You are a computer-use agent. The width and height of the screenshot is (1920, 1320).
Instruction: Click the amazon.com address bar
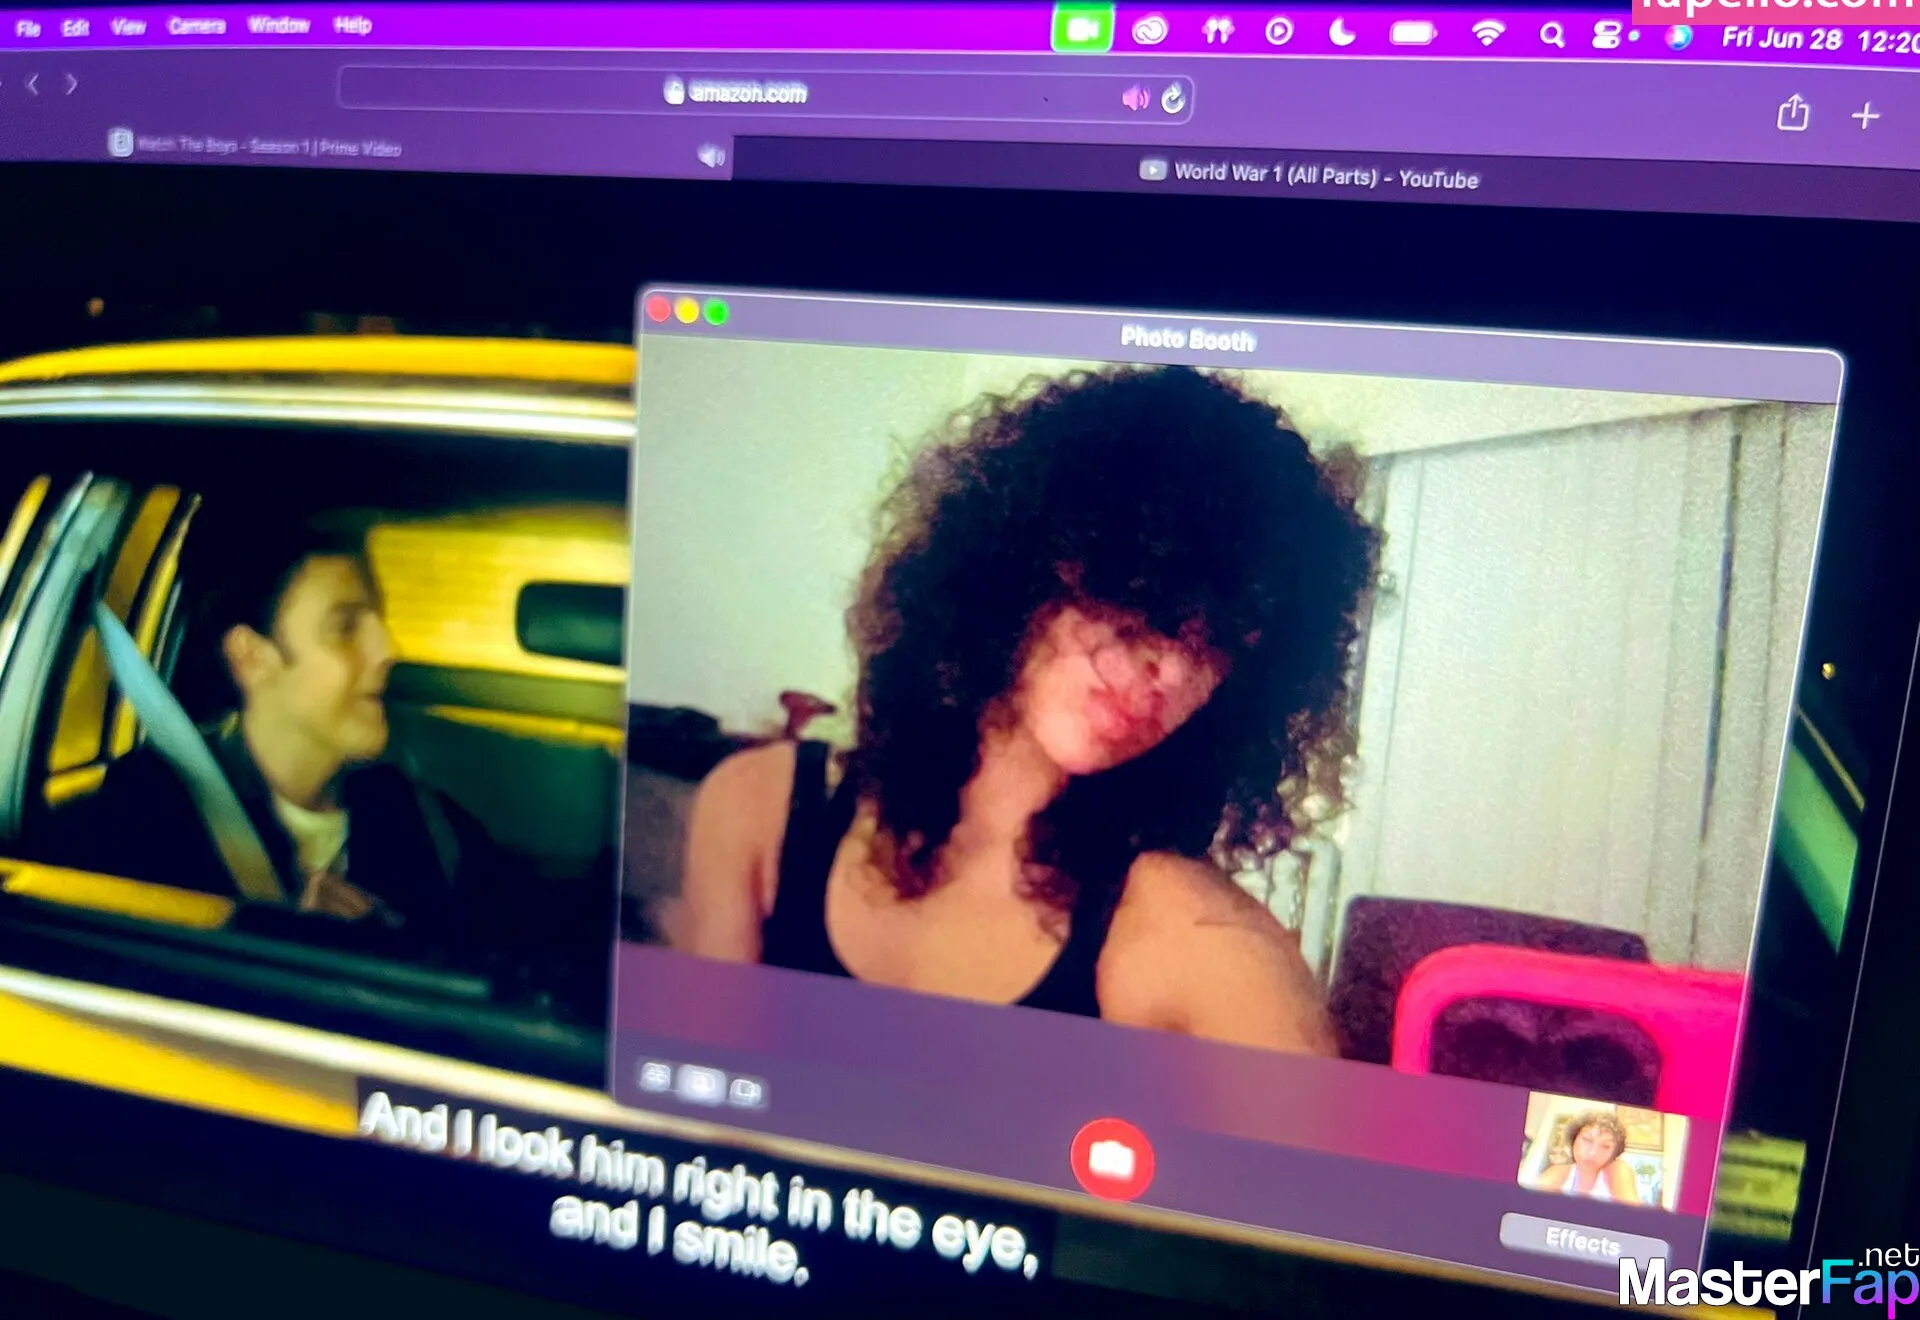[x=765, y=94]
